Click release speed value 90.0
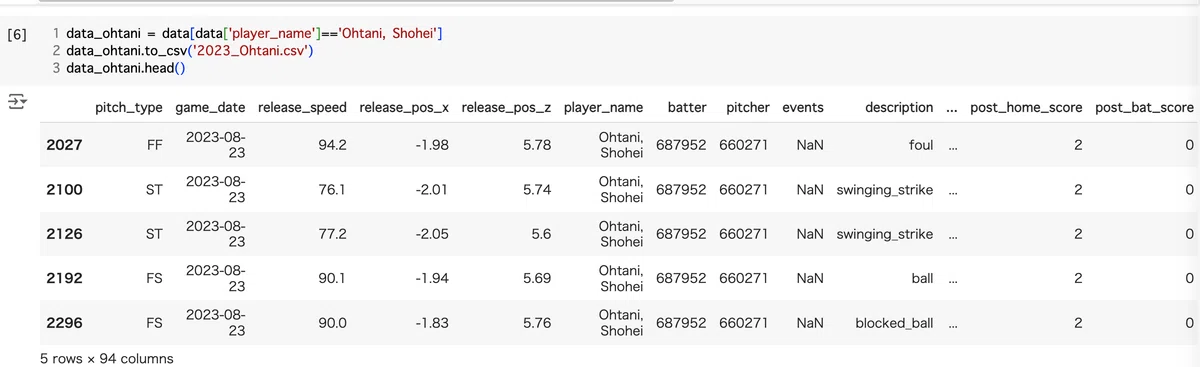1200x367 pixels. pos(332,323)
